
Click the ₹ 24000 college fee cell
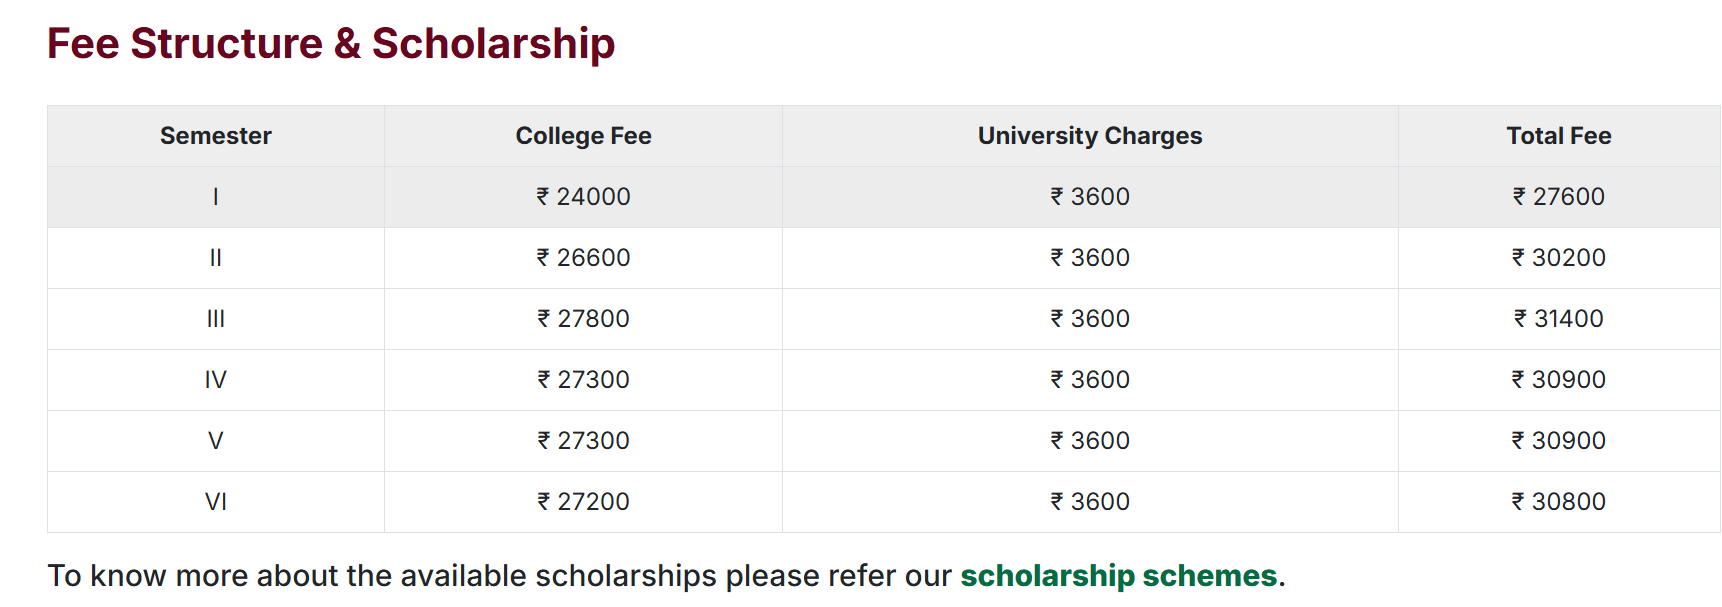tap(583, 197)
